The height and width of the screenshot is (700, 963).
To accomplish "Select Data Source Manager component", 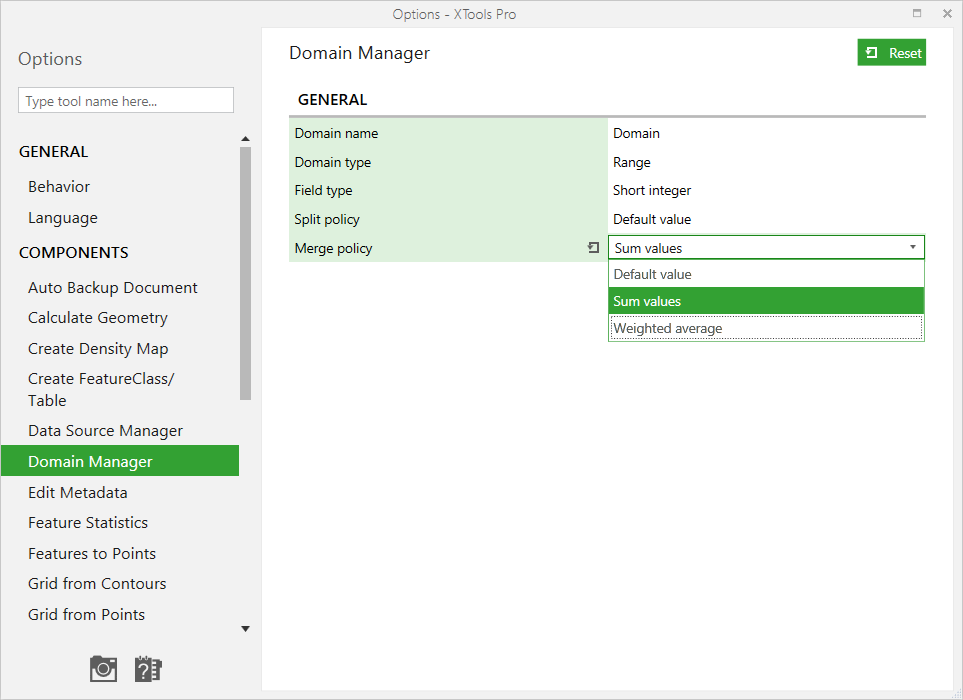I will [x=105, y=431].
